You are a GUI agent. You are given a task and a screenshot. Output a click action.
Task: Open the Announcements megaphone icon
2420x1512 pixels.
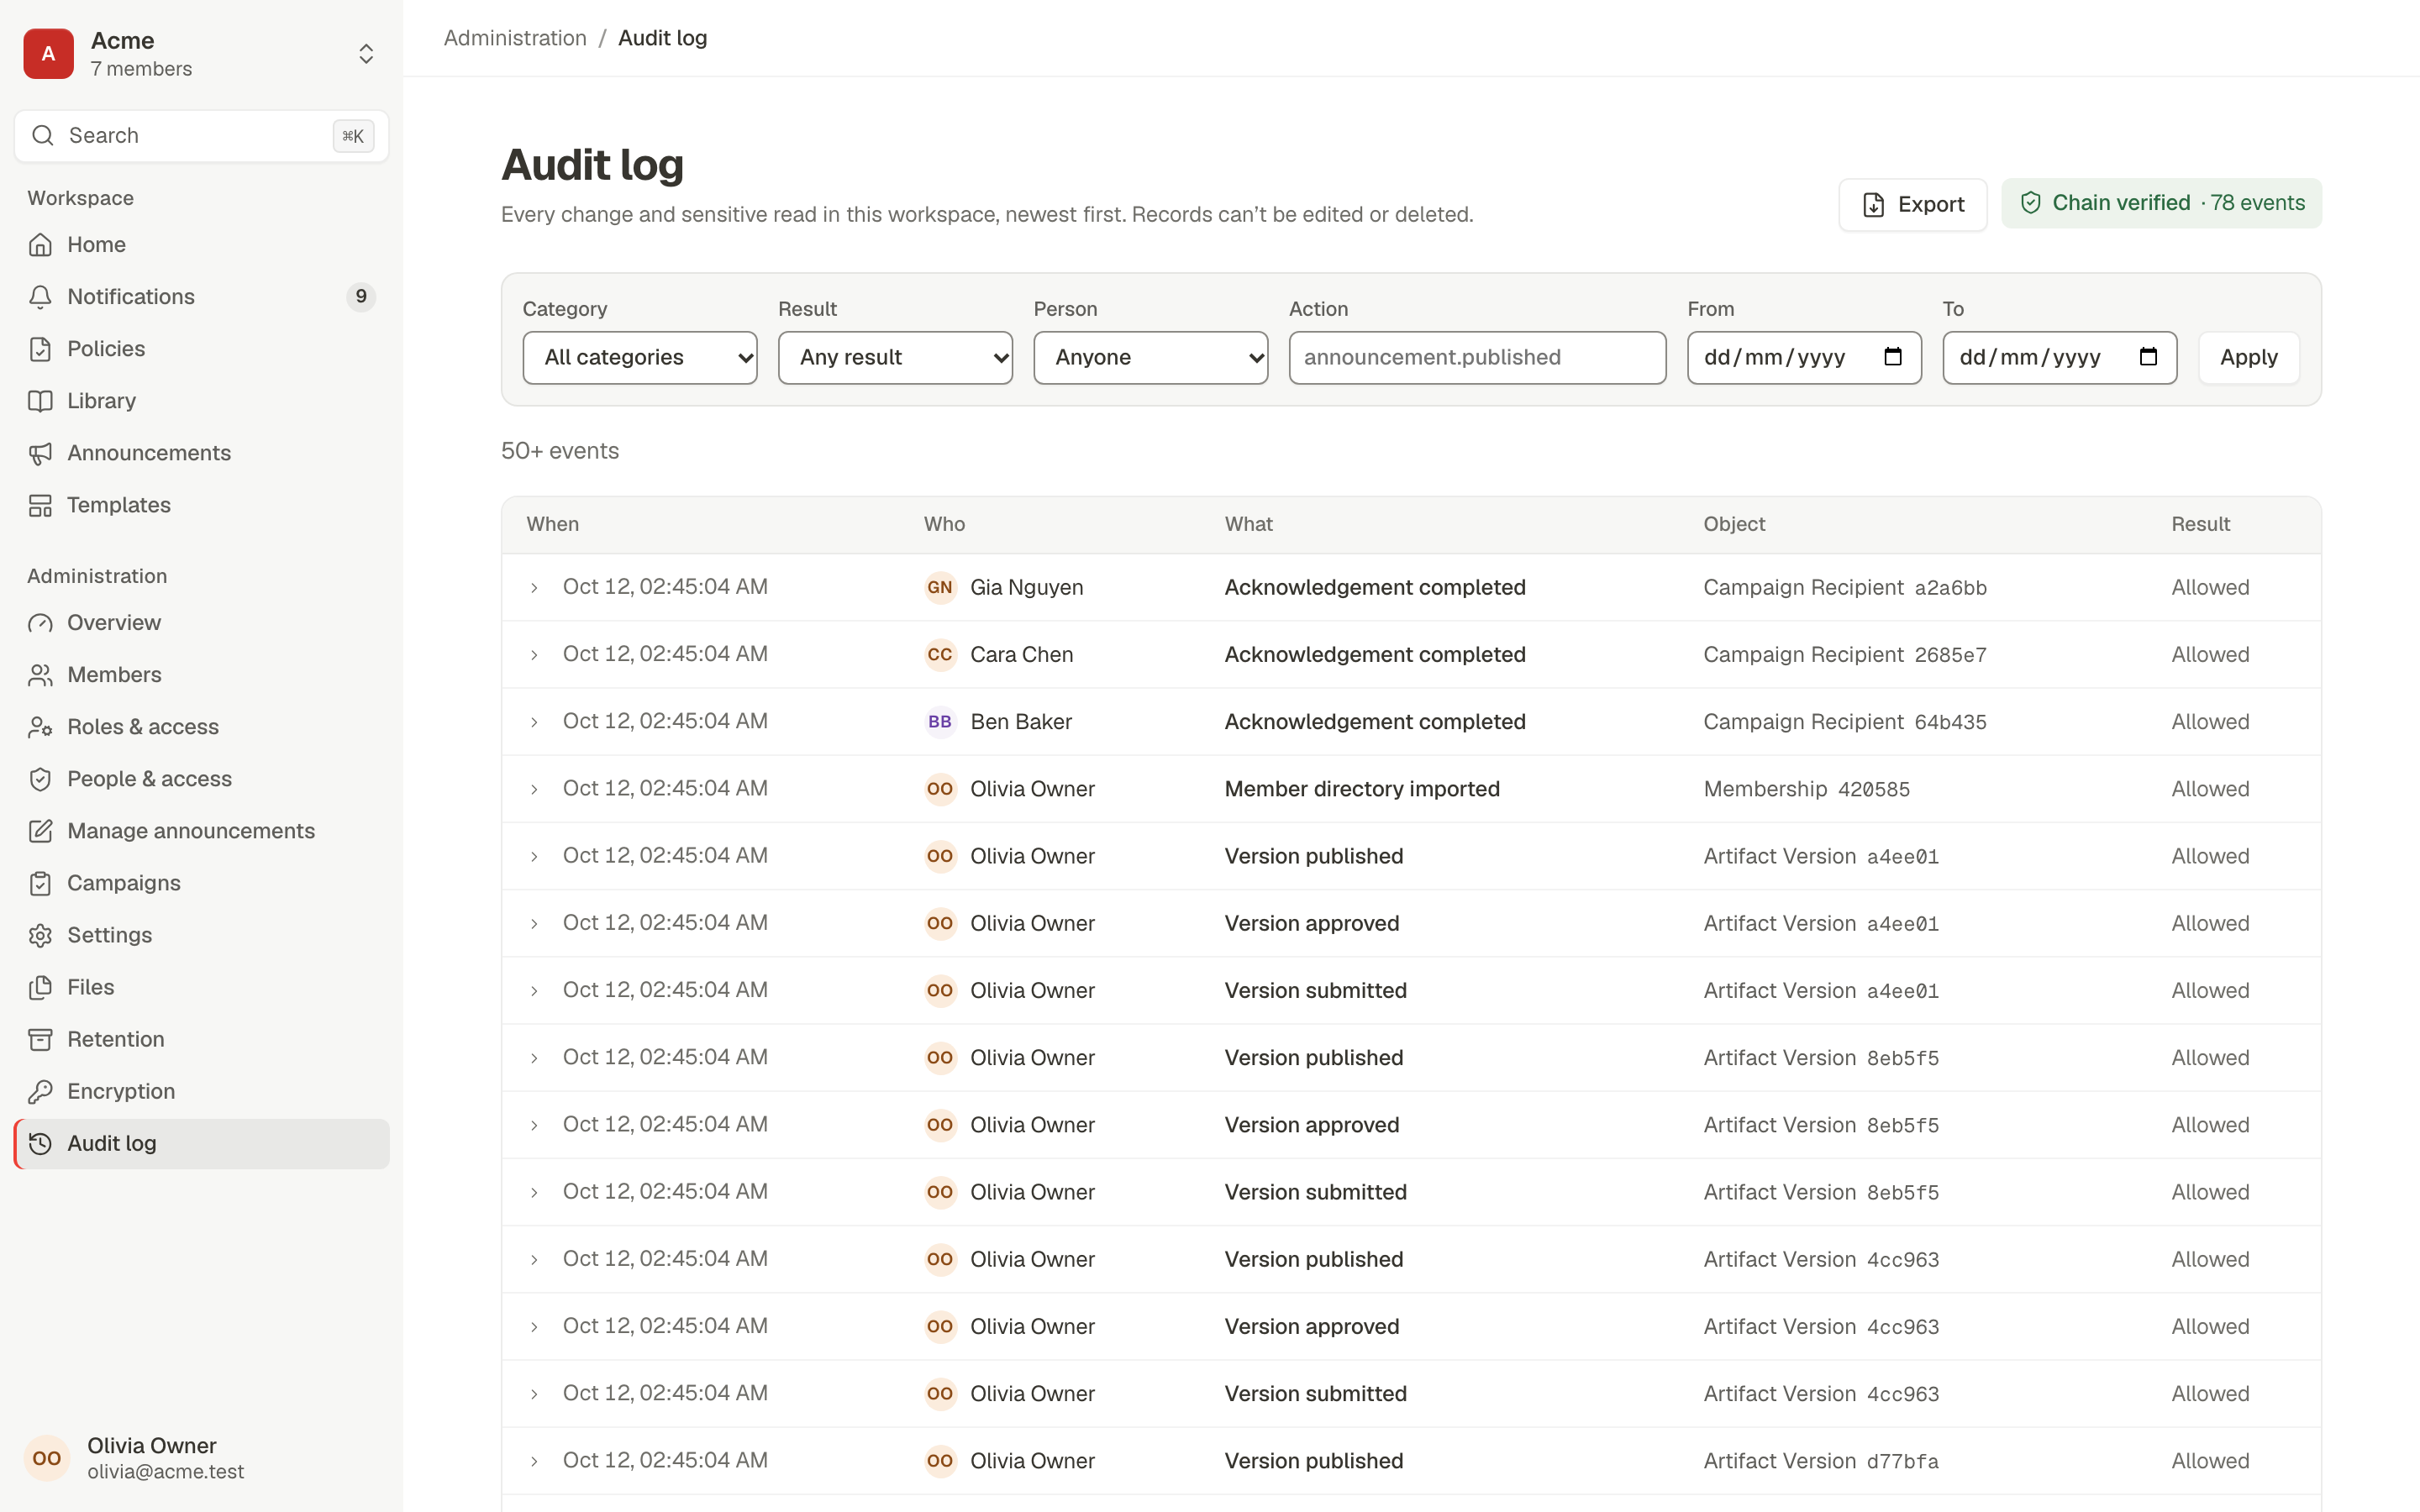pyautogui.click(x=40, y=453)
